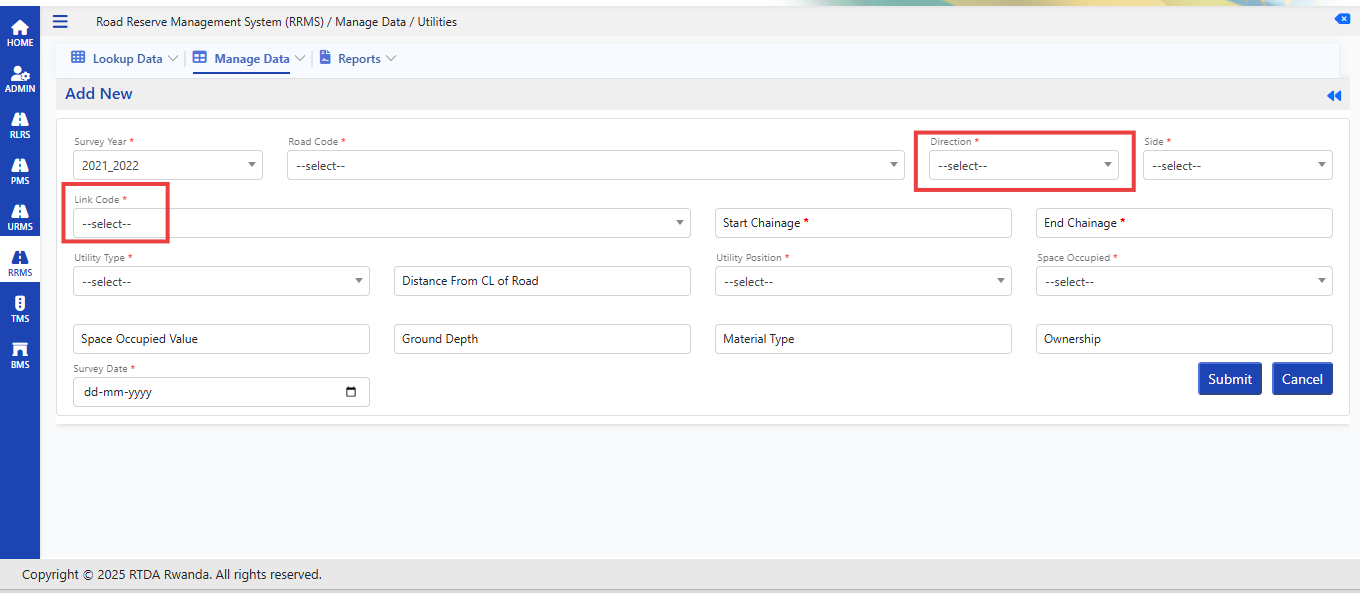Click the Cancel button

coord(1302,379)
